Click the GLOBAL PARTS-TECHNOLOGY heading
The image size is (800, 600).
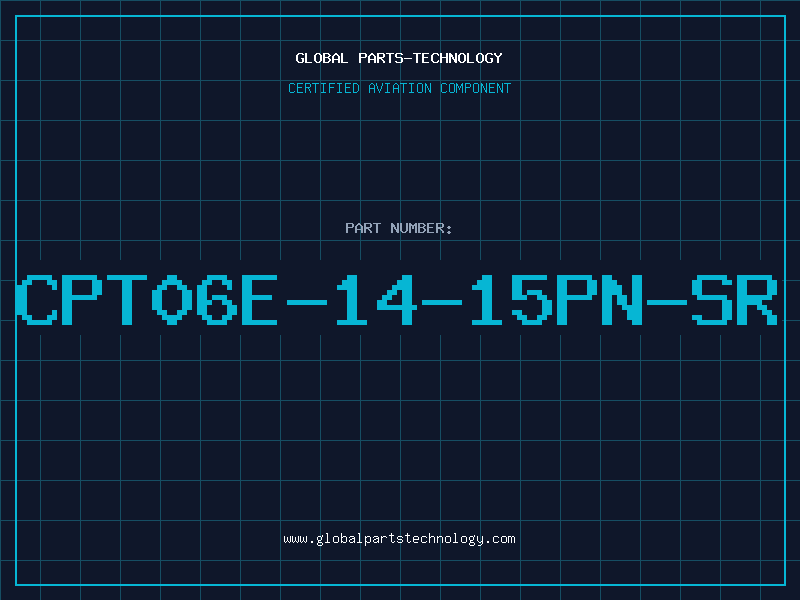(x=399, y=58)
